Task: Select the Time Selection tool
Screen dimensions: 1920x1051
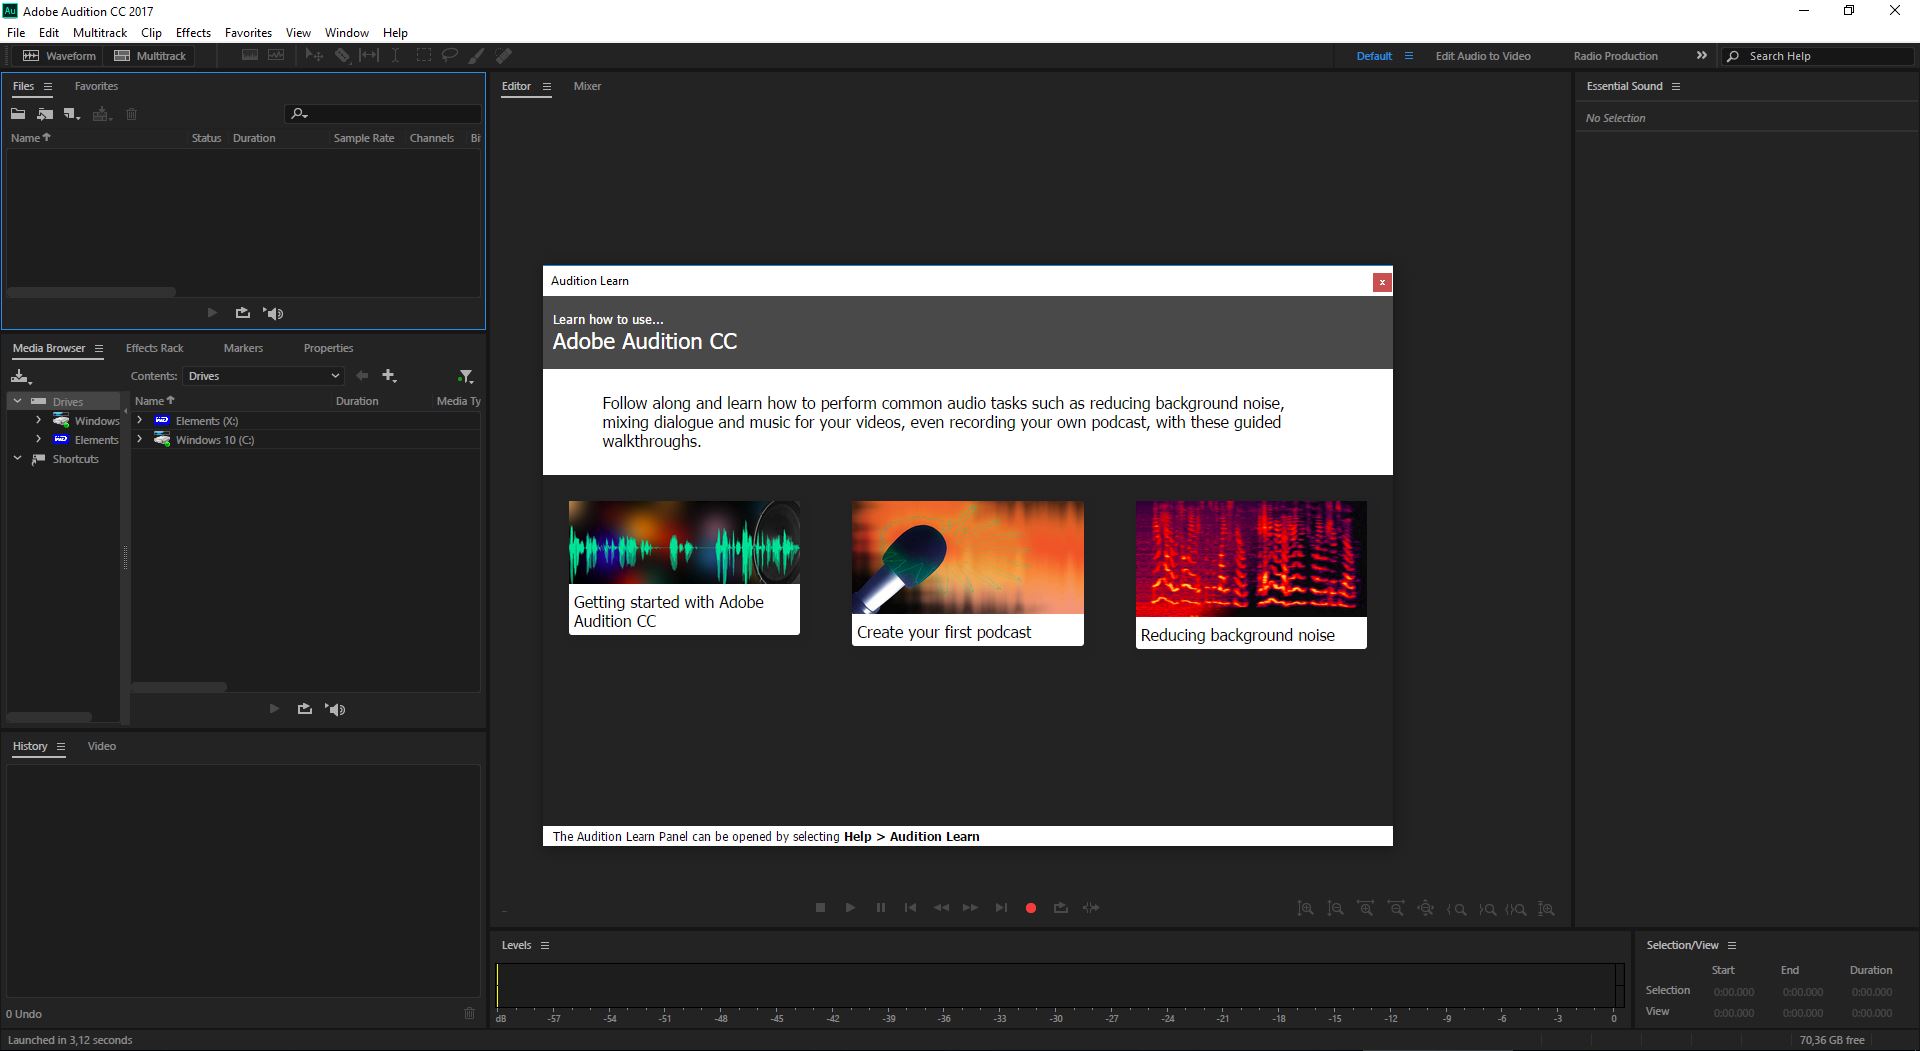Action: tap(396, 56)
